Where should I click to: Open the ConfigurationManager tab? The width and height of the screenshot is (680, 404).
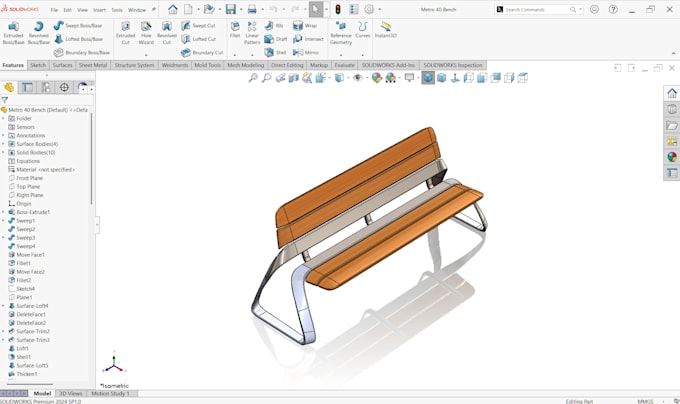pos(46,88)
